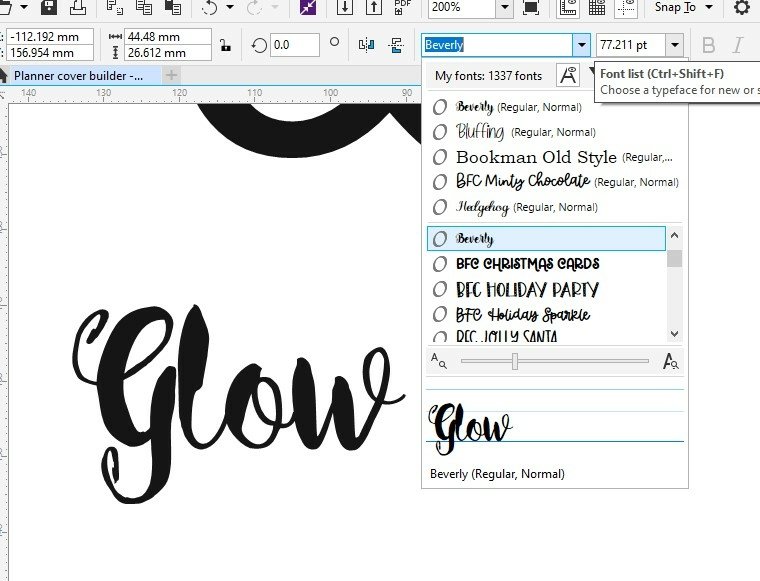
Task: Click the font preview size slider handle
Action: point(515,361)
